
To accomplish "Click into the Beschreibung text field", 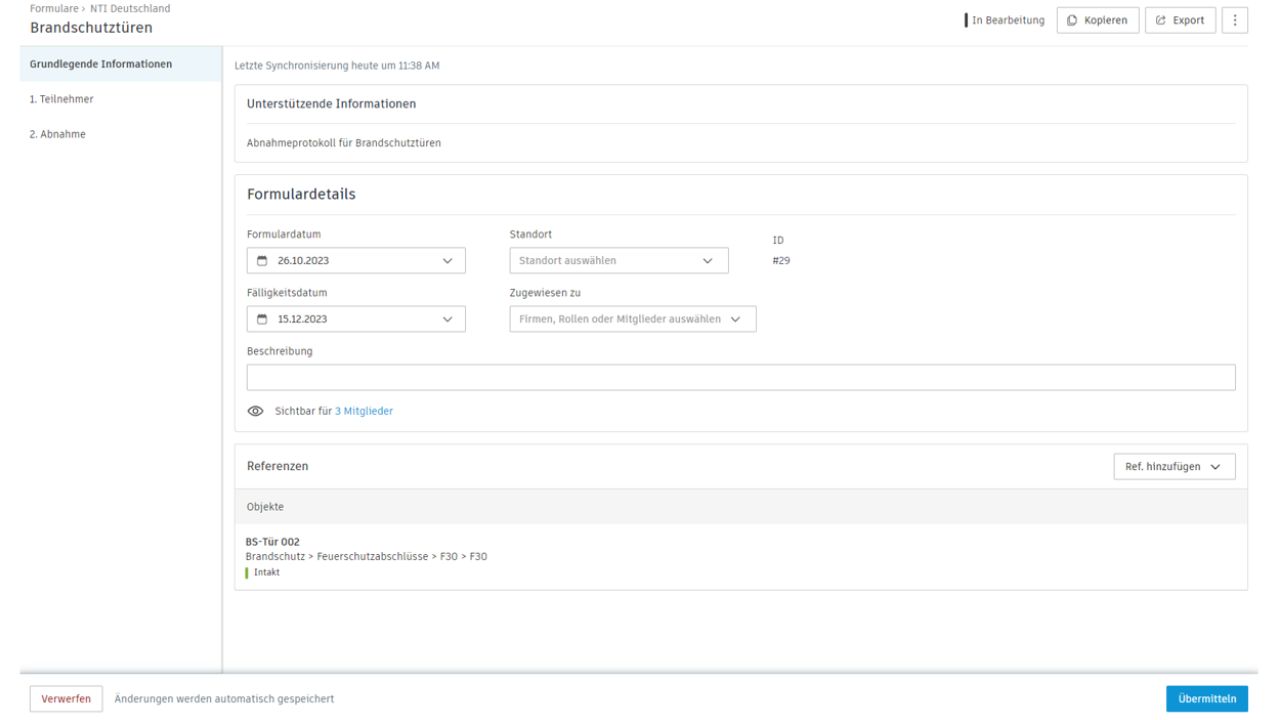I will [741, 377].
